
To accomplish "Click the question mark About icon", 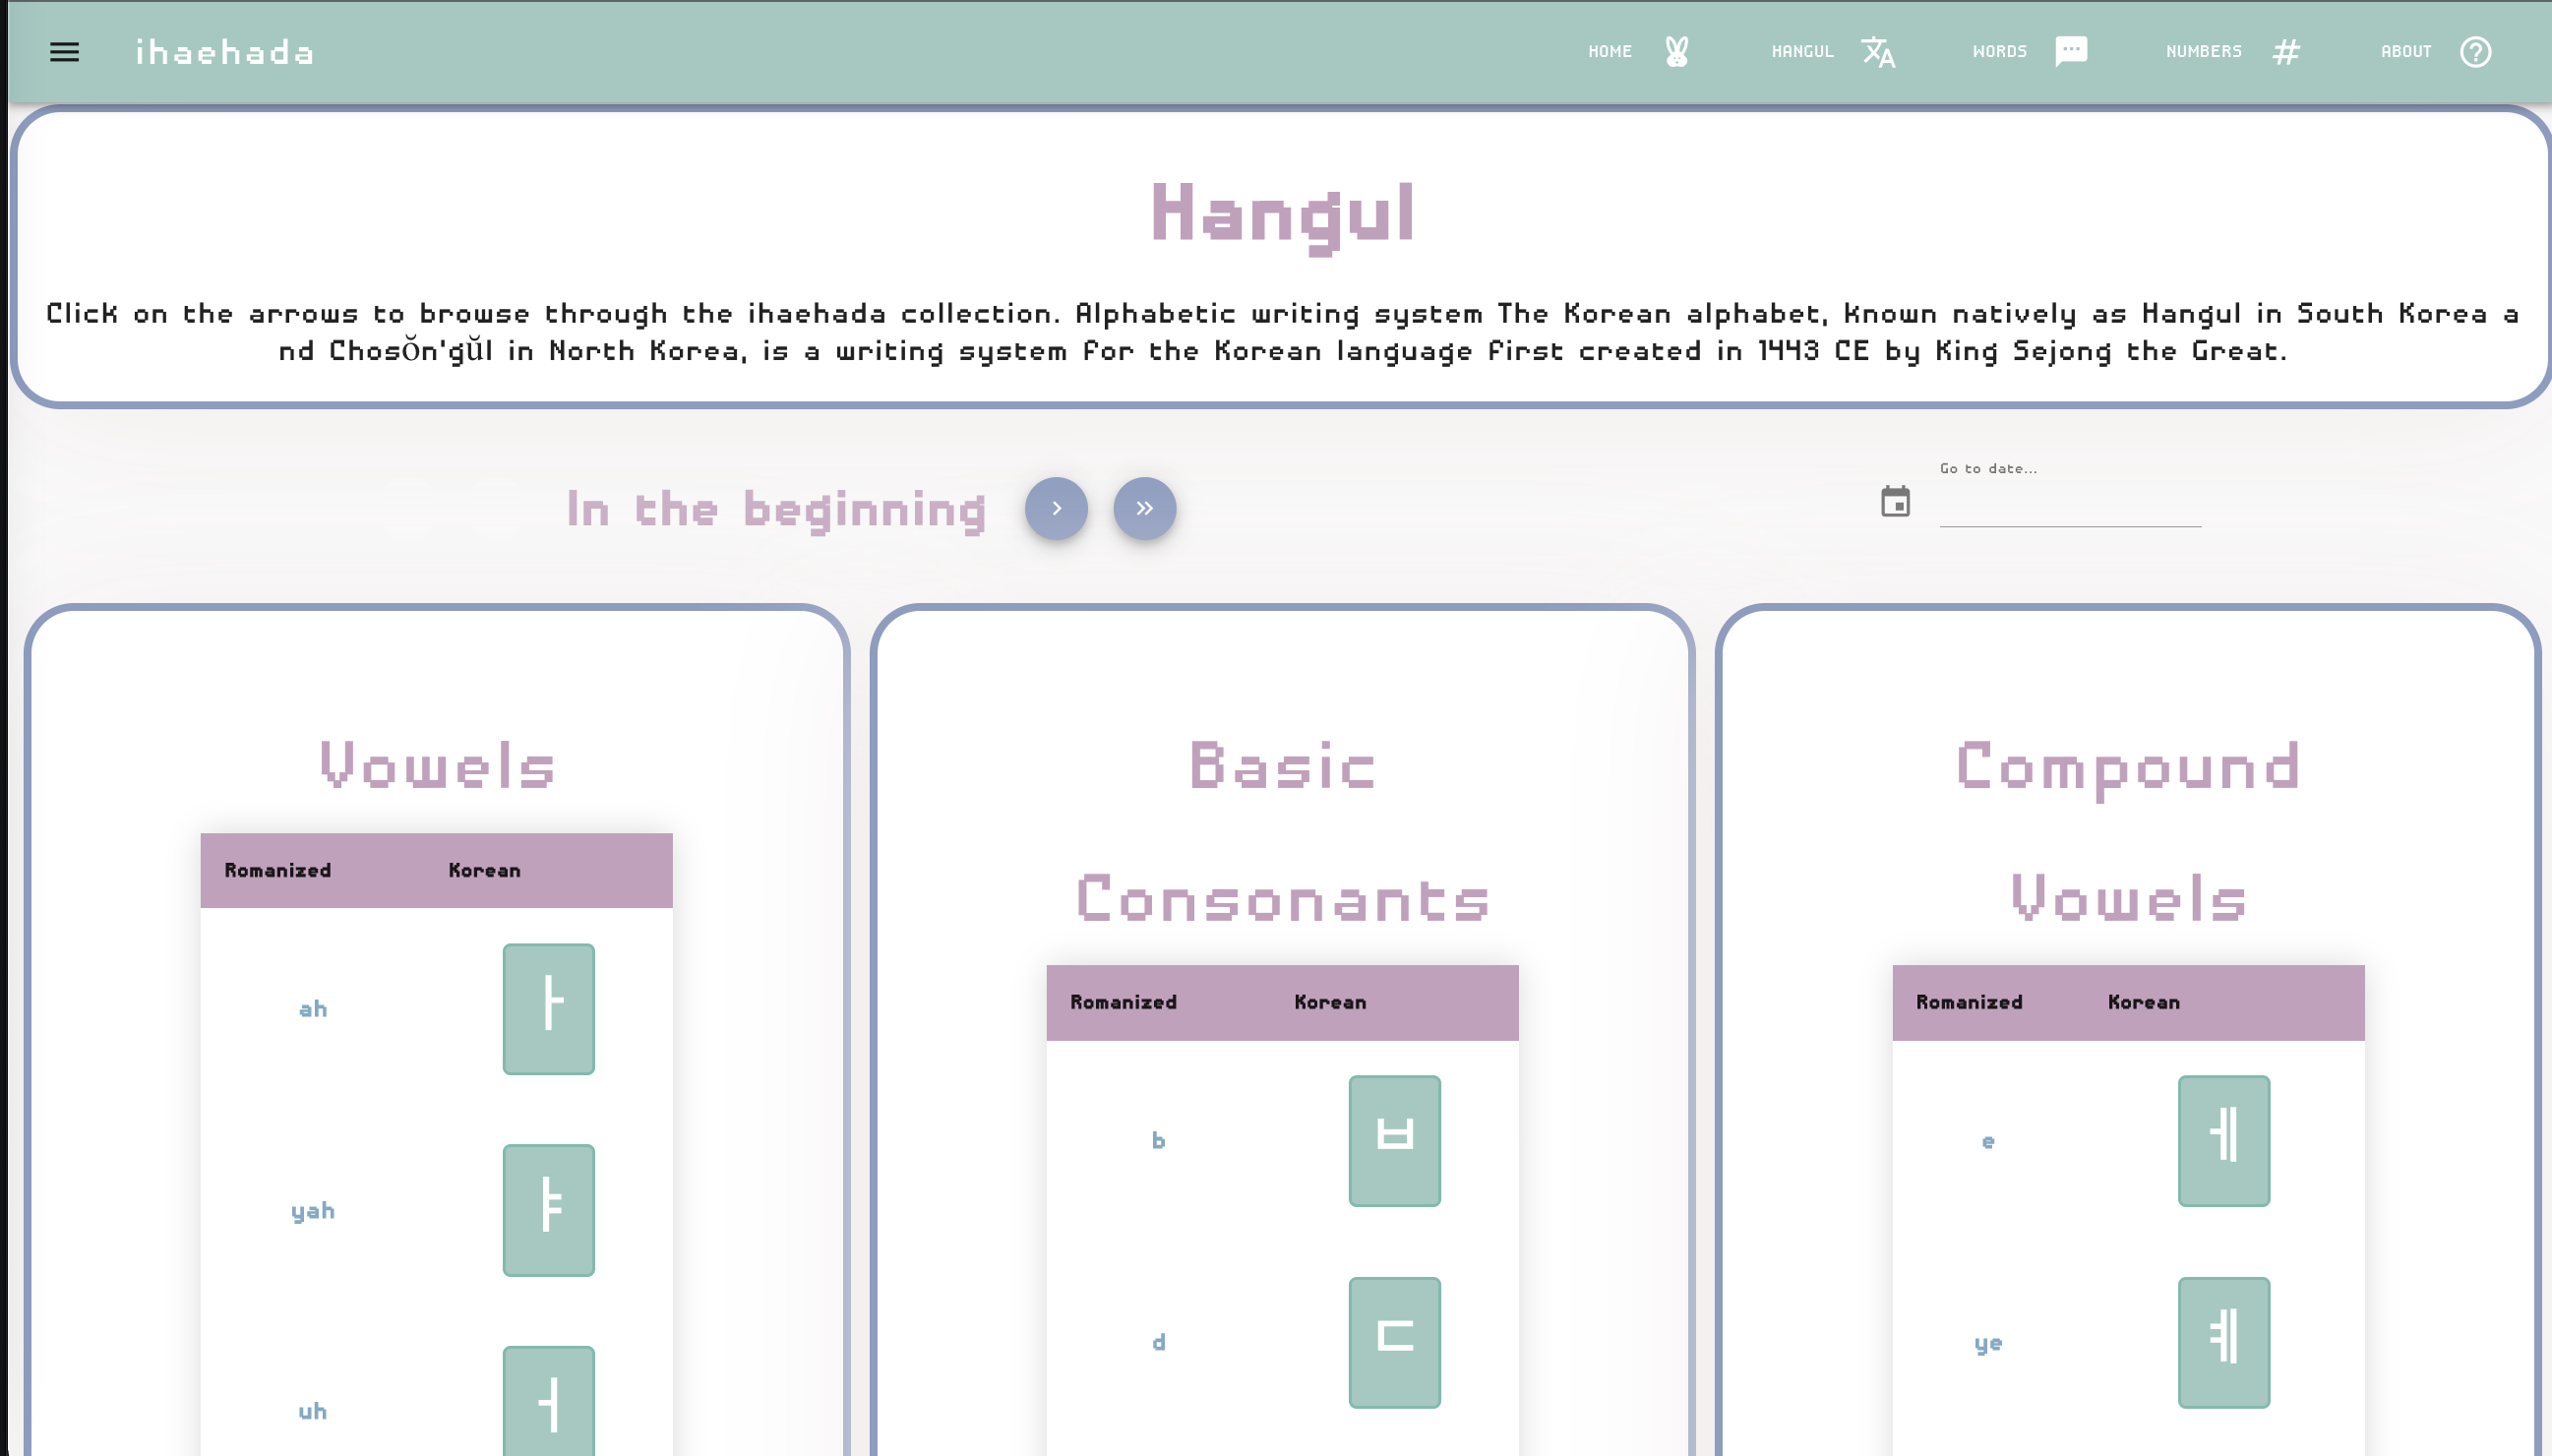I will [x=2475, y=52].
